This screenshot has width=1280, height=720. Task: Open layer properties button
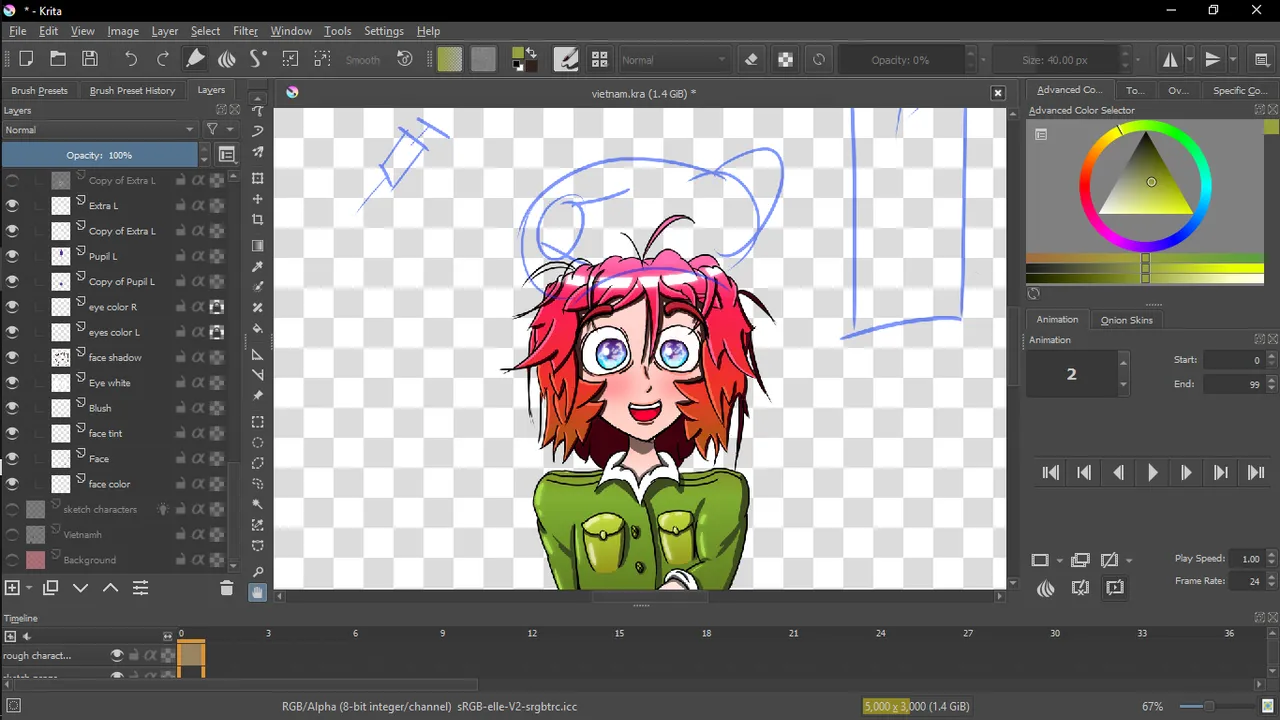tap(141, 588)
